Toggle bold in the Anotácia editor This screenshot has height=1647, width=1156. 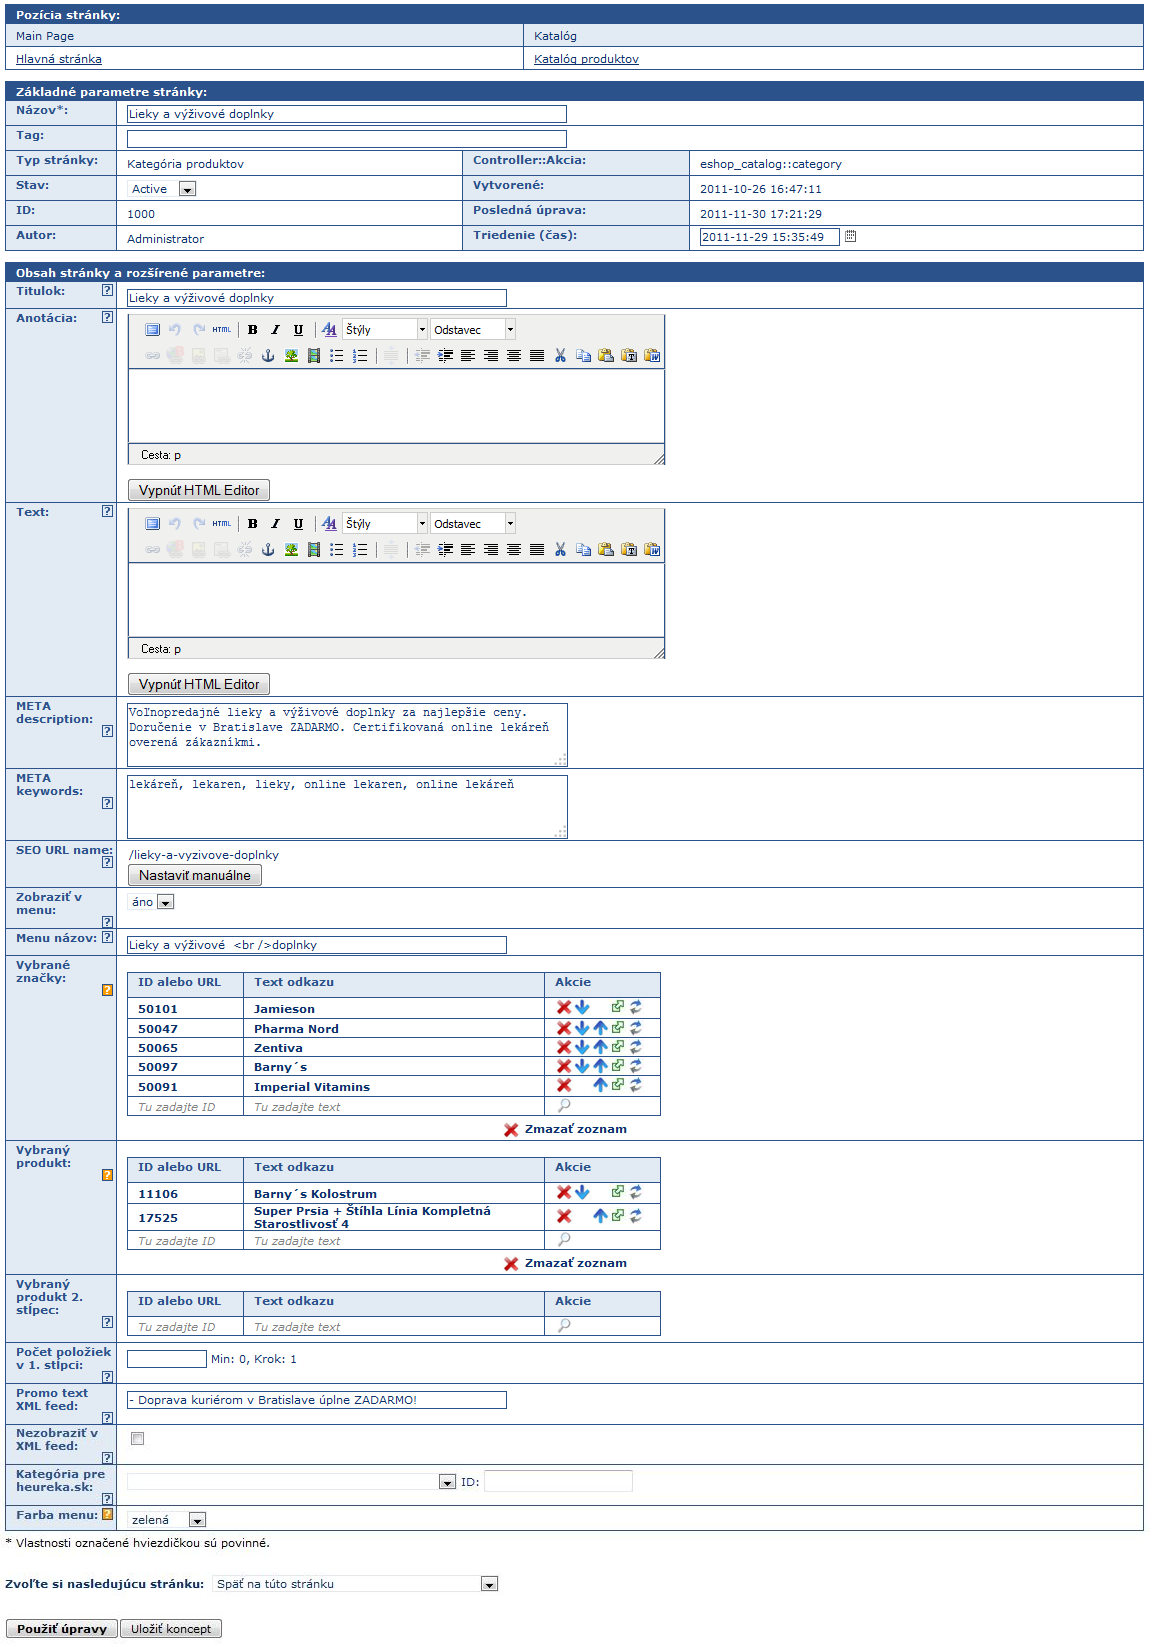tap(253, 330)
